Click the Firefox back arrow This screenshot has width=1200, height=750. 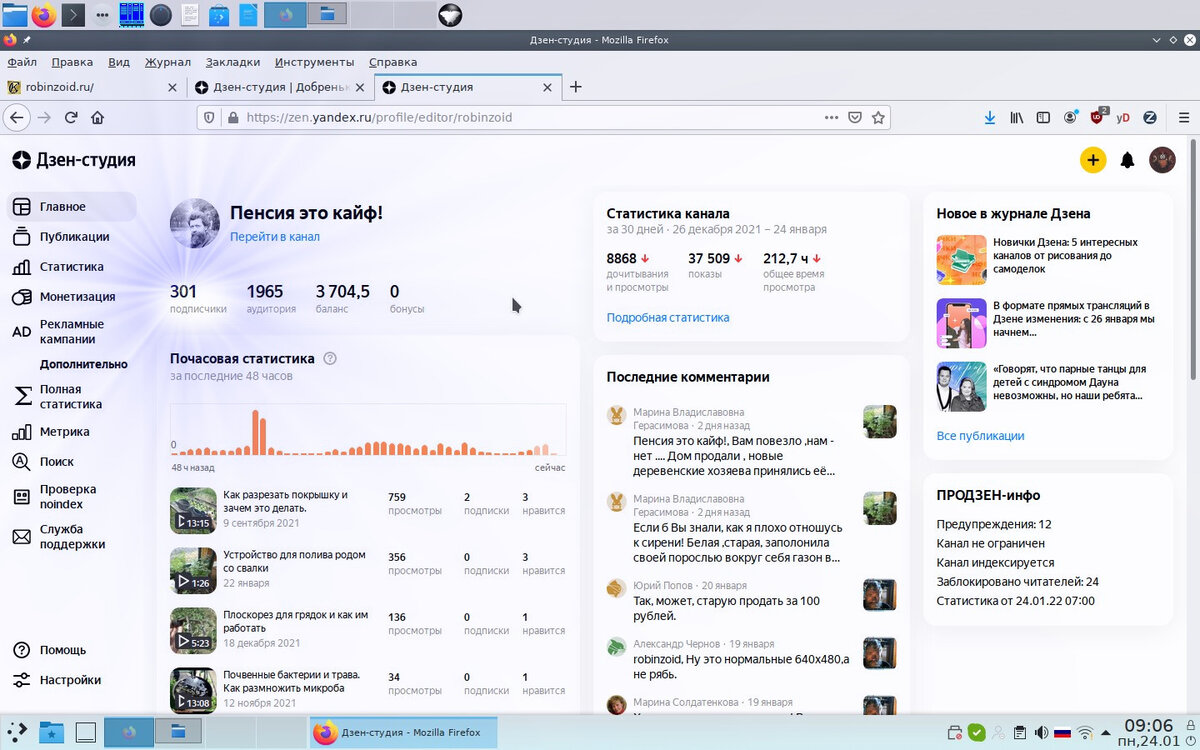tap(16, 117)
